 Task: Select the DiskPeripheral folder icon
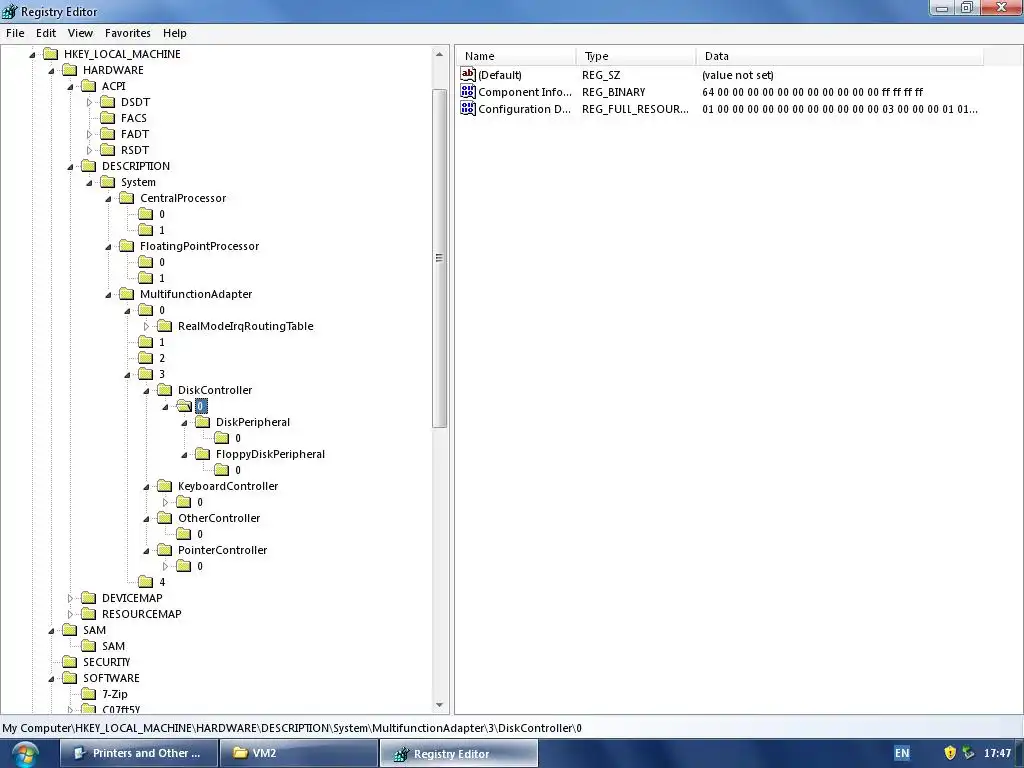pos(203,422)
